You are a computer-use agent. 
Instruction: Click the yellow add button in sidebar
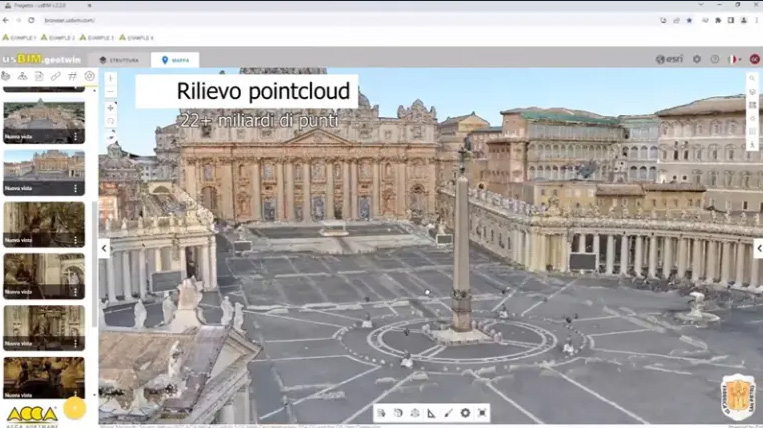(74, 407)
